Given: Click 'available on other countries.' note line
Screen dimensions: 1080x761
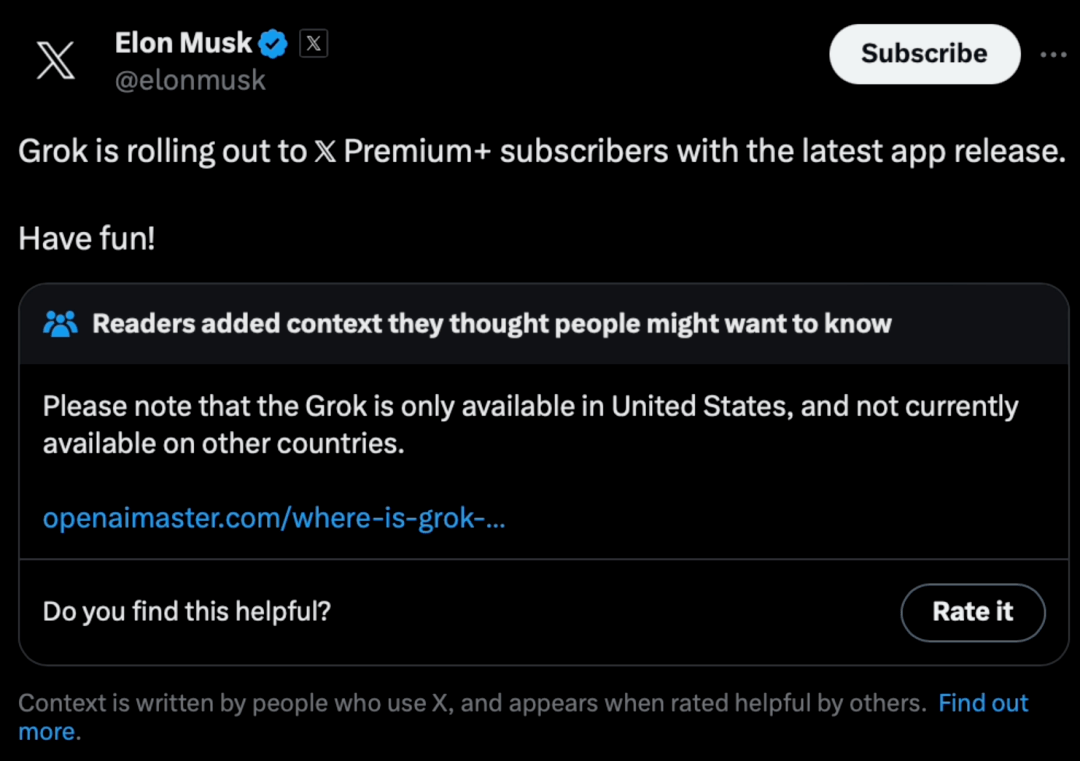Looking at the screenshot, I should click(224, 444).
